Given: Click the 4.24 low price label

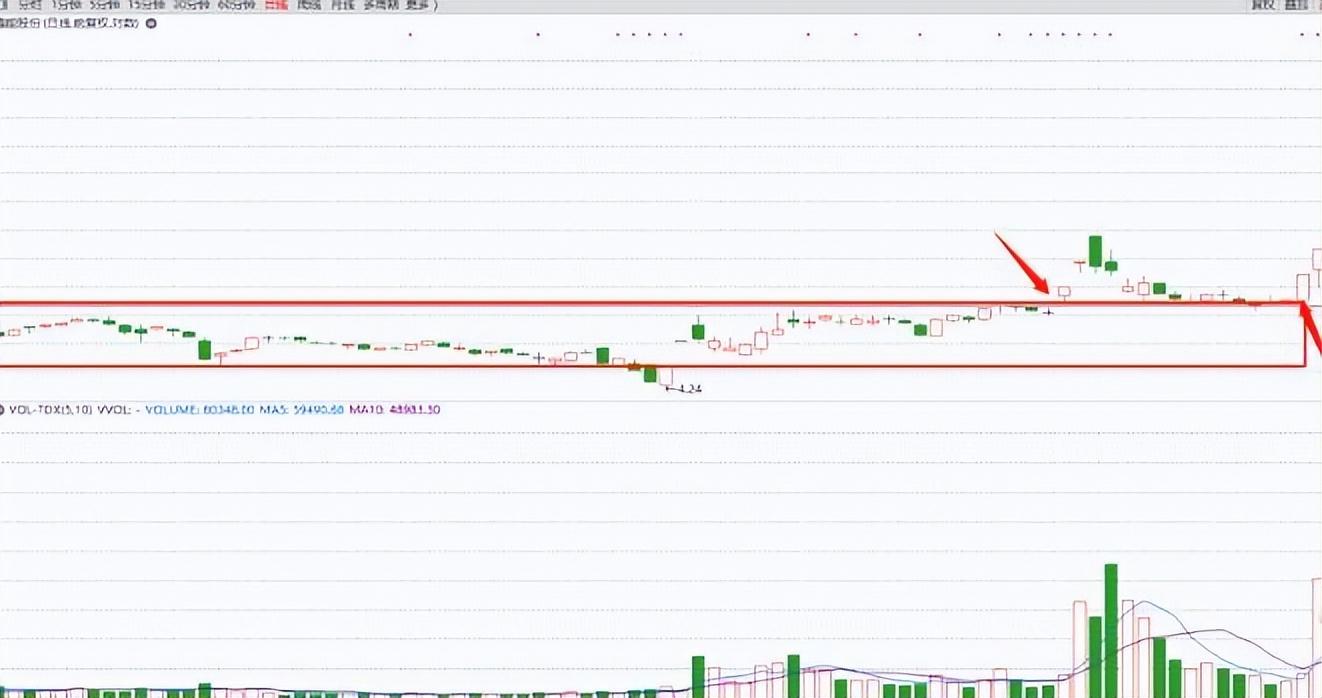Looking at the screenshot, I should [688, 388].
